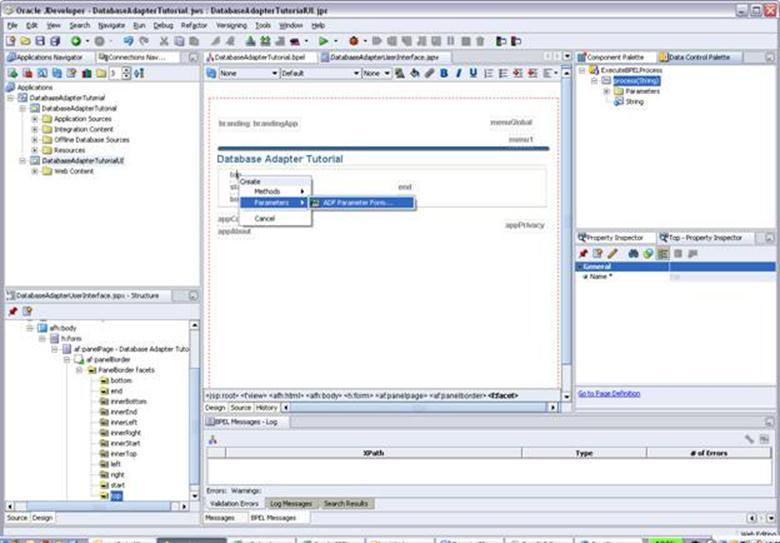Screen dimensions: 780x543
Task: Click the red icon in Applications Navigator toolbar
Action: [27, 73]
